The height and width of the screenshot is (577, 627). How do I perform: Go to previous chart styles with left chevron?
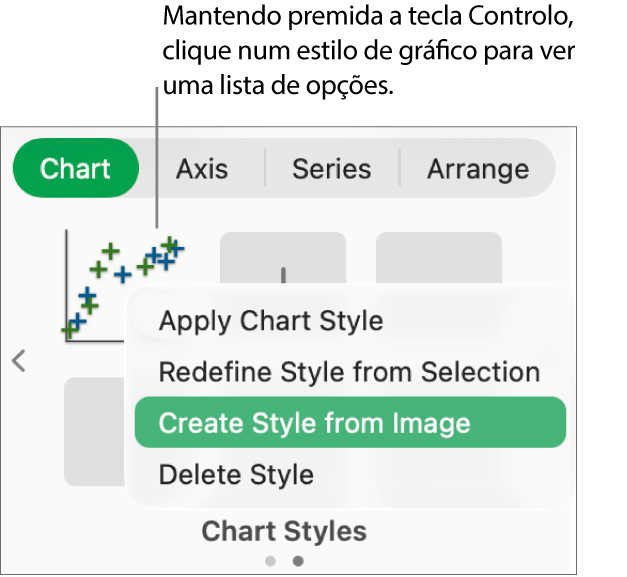pos(19,361)
